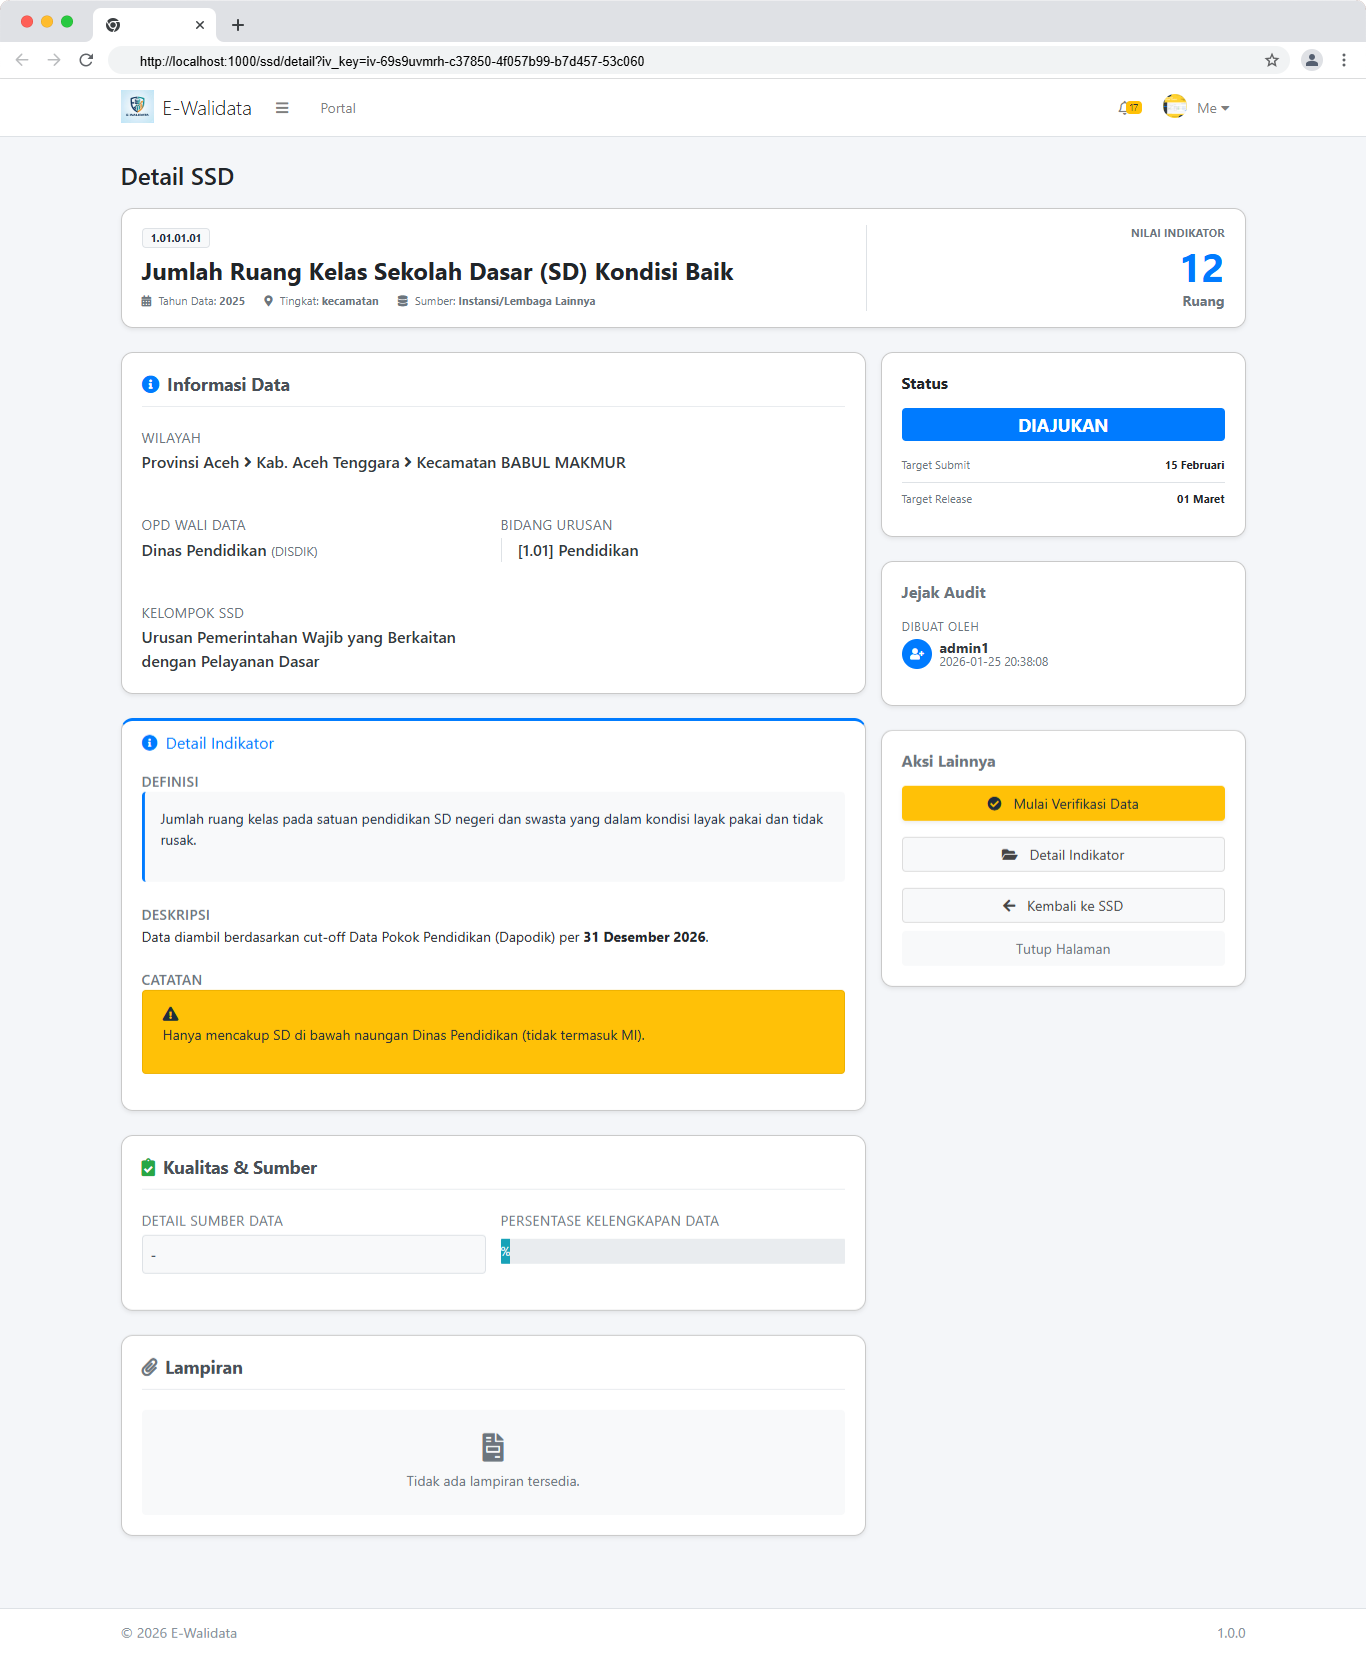The image size is (1366, 1656).
Task: Click the browser address bar URL
Action: click(392, 61)
